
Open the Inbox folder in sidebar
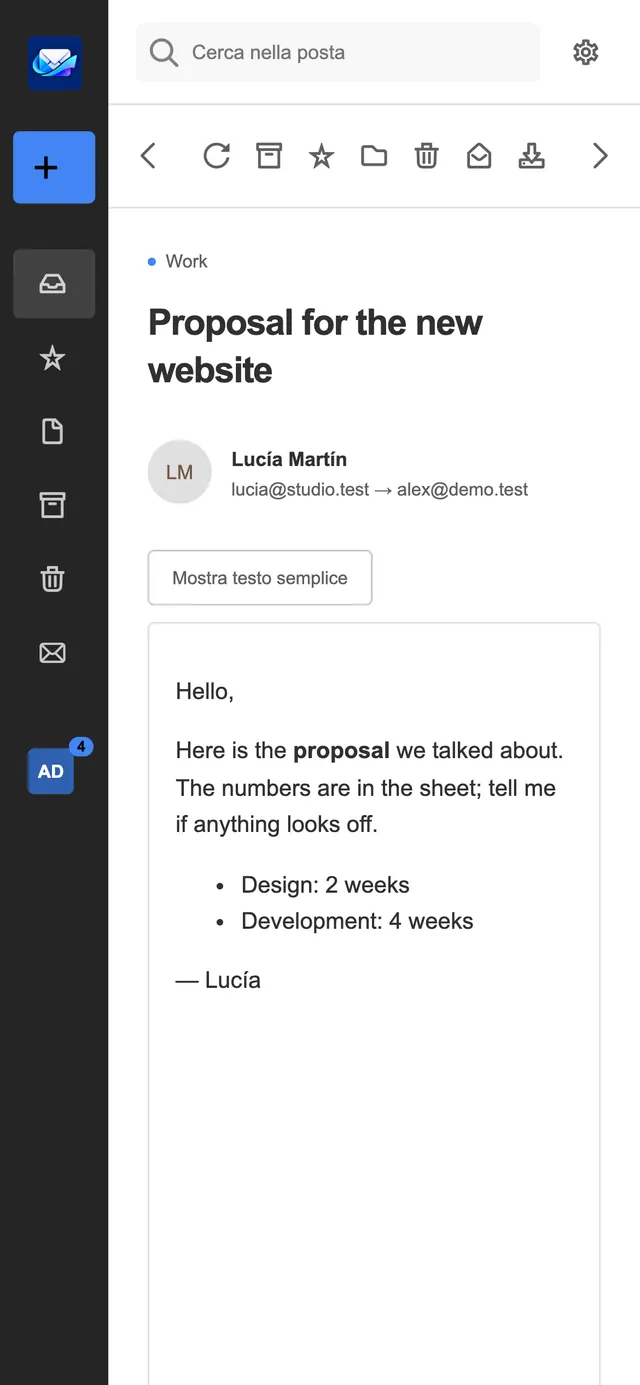[54, 284]
